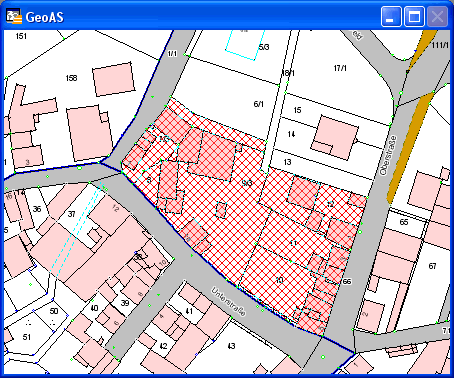
Task: Select parcel 158 on the map
Action: point(71,78)
